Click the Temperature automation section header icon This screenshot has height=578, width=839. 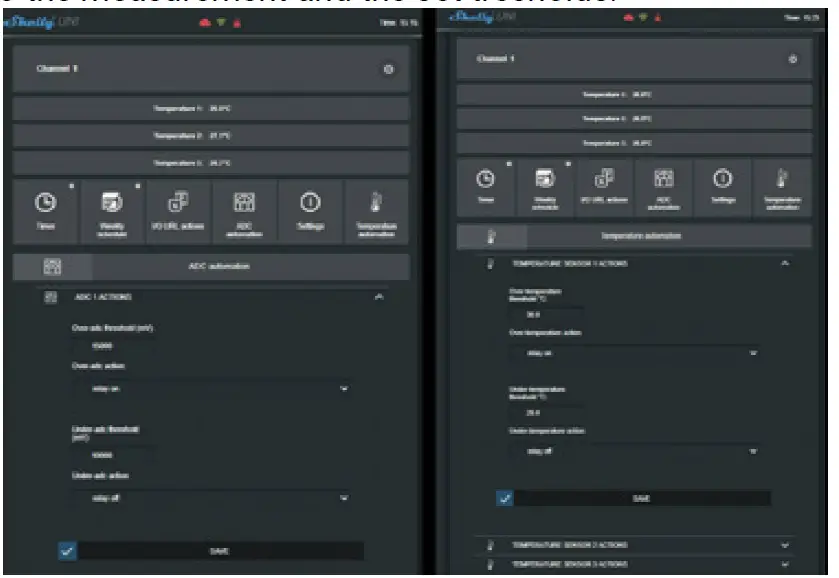click(x=491, y=237)
